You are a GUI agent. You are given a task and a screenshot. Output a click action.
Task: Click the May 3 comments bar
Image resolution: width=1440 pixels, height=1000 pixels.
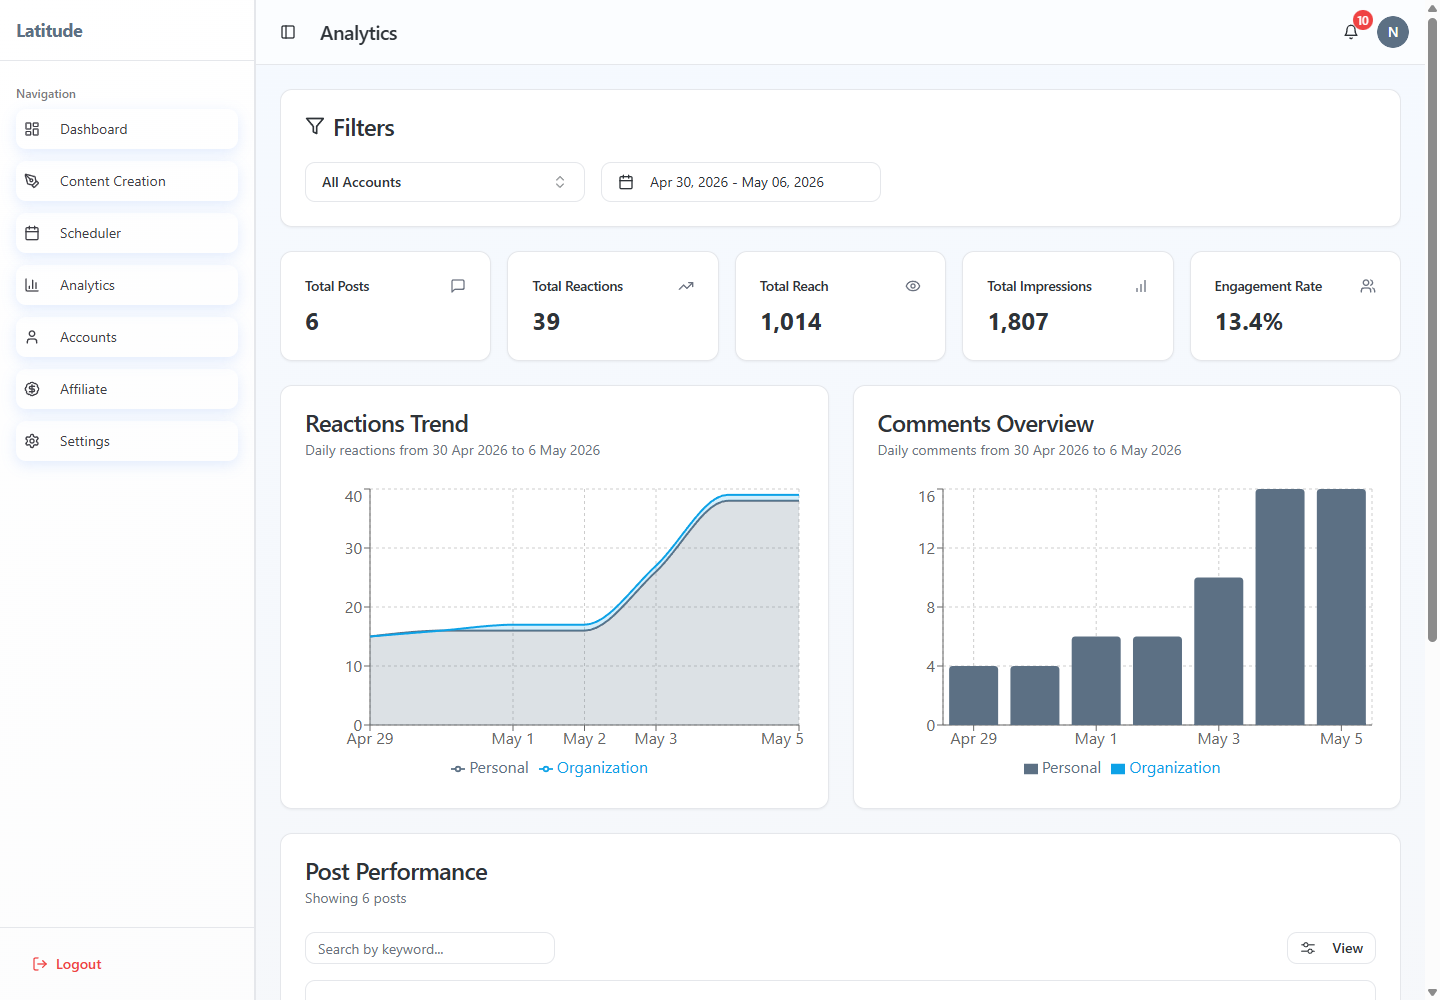[1219, 651]
